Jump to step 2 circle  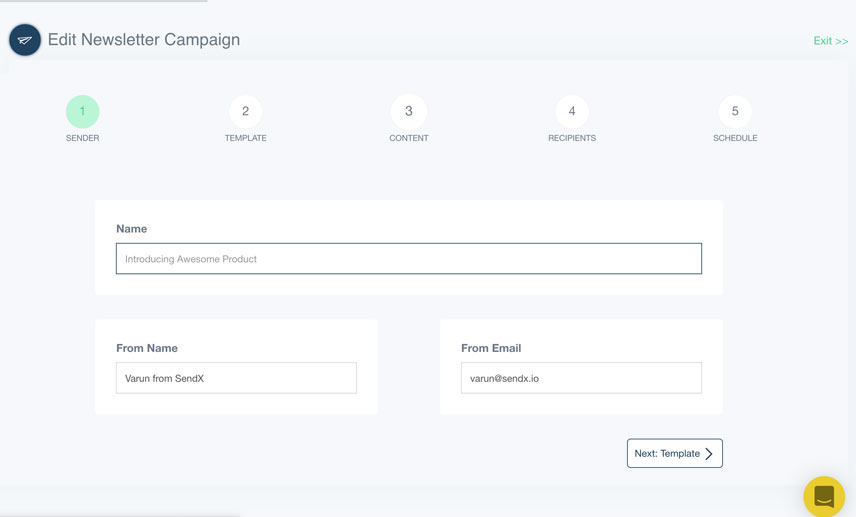click(245, 111)
